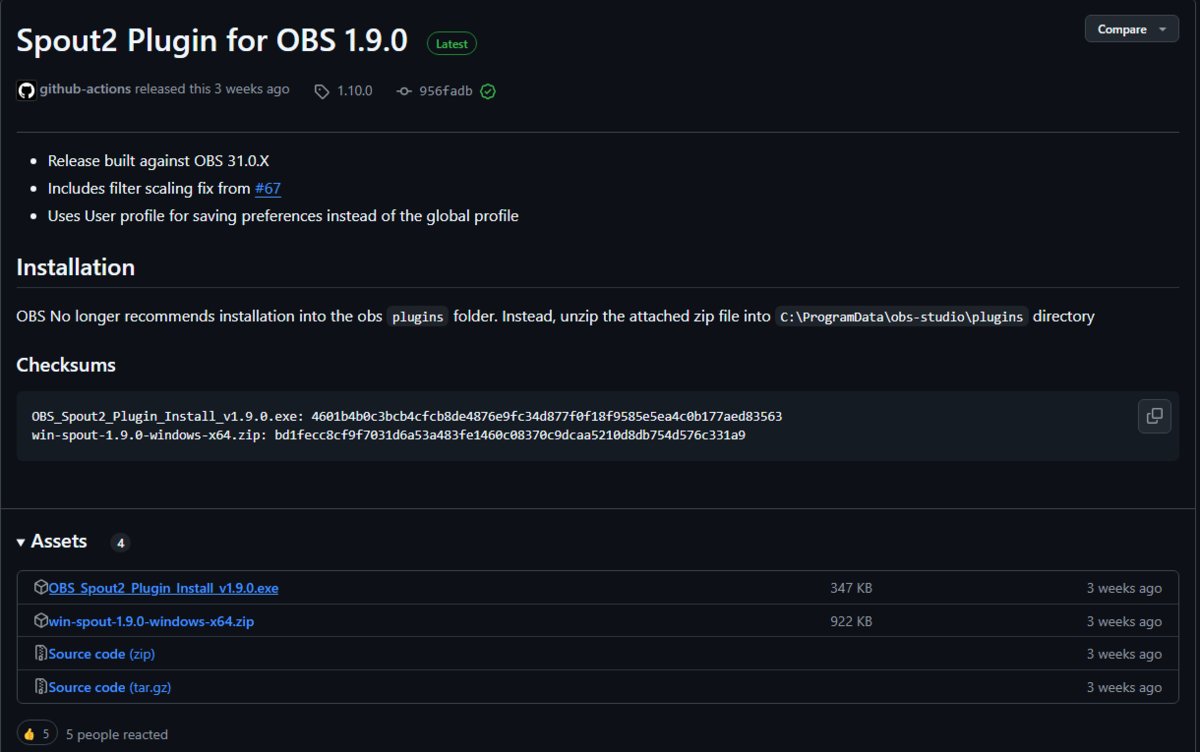The width and height of the screenshot is (1200, 752).
Task: Click the Latest release badge
Action: pos(452,43)
